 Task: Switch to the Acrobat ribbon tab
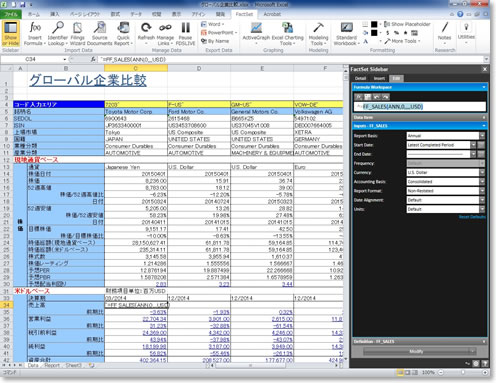click(272, 14)
